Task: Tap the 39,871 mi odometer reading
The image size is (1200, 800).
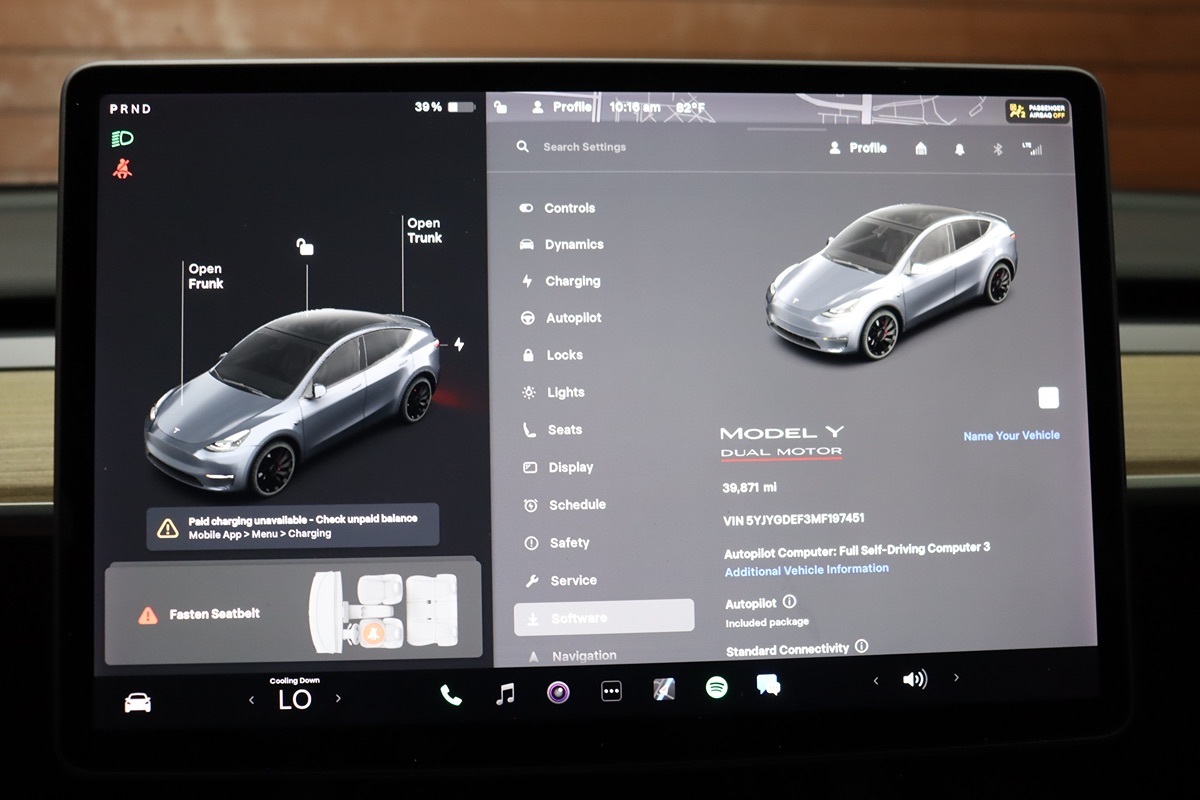Action: [749, 488]
